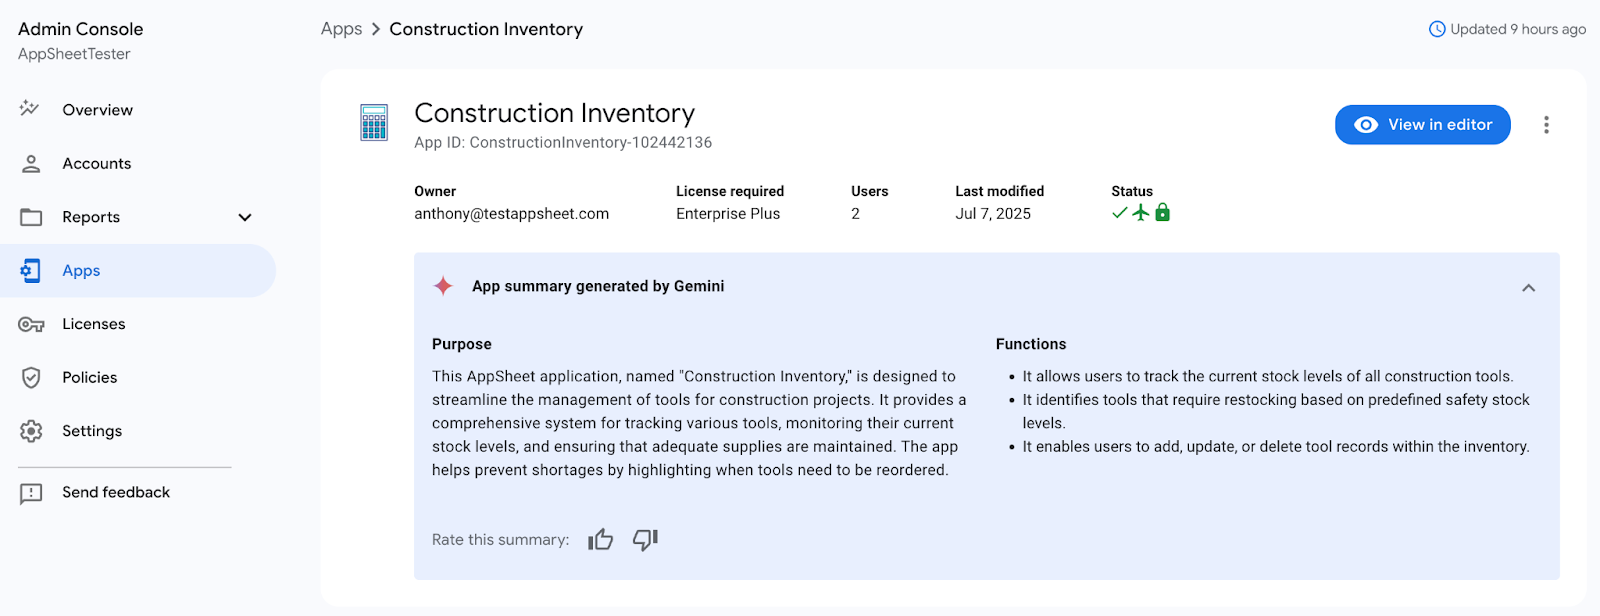Click the Construction Inventory calculator app icon
This screenshot has height=616, width=1600.
click(374, 123)
